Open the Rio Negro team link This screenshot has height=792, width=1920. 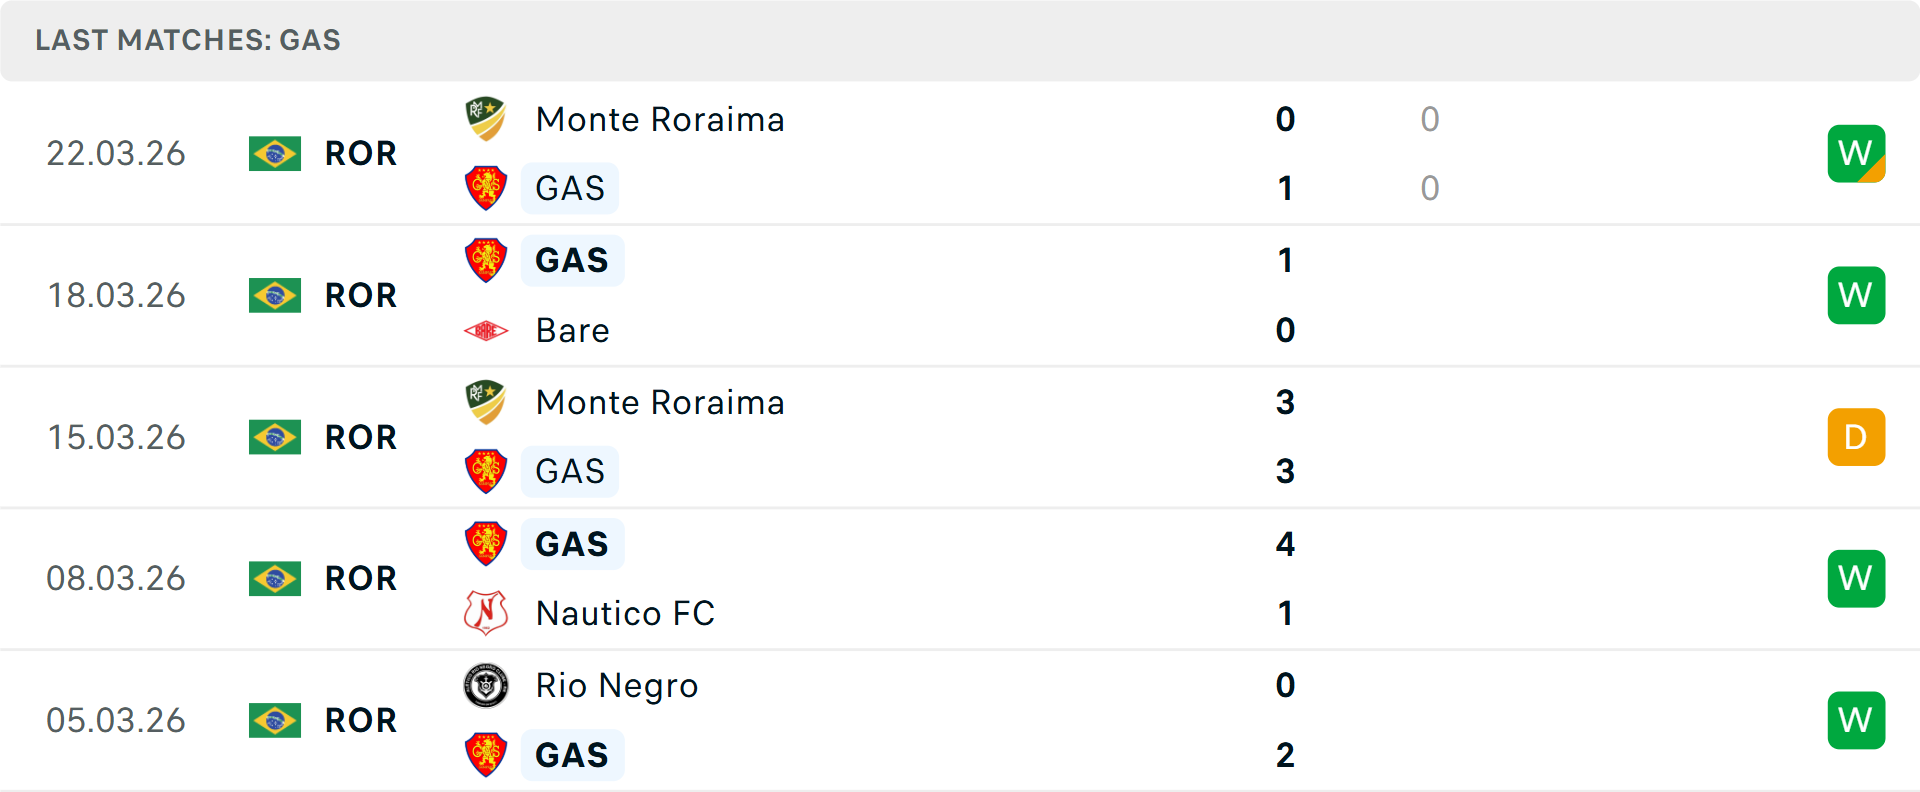point(616,685)
